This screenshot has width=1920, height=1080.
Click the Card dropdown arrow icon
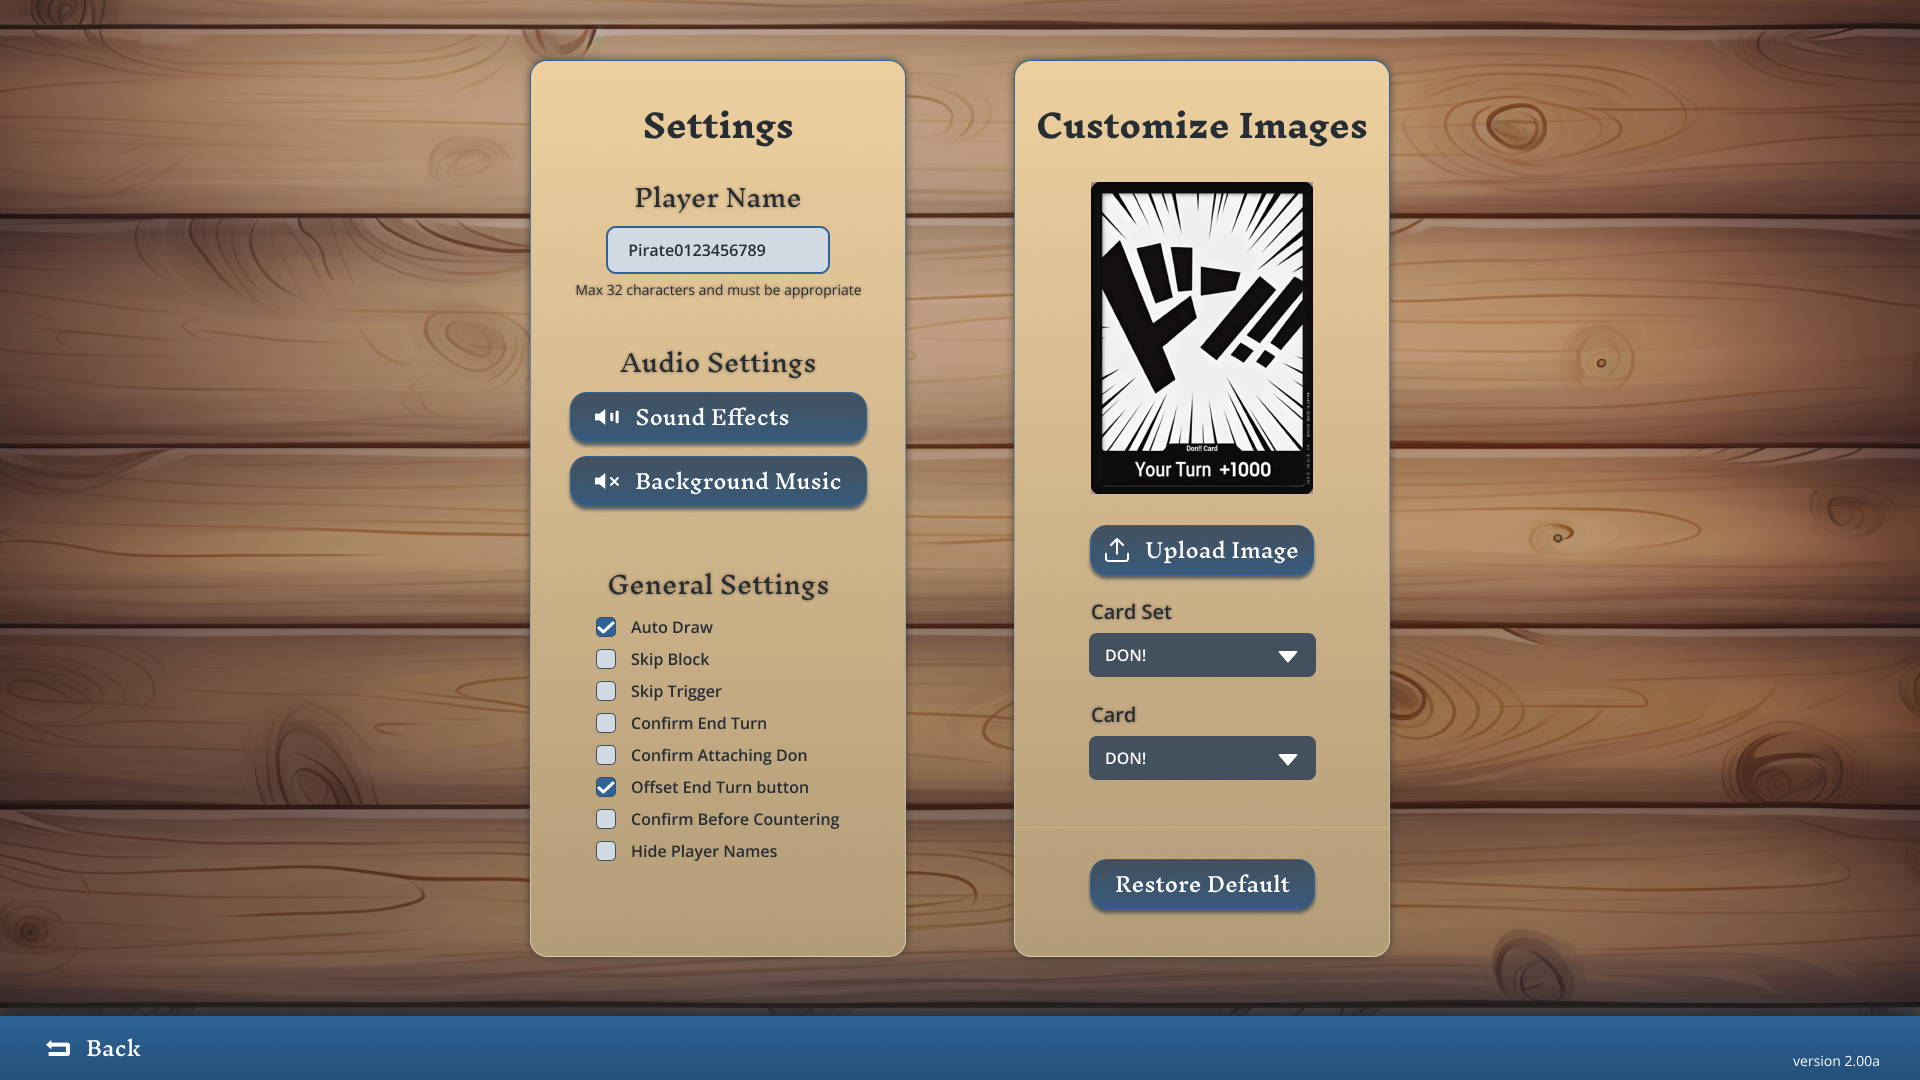coord(1287,759)
